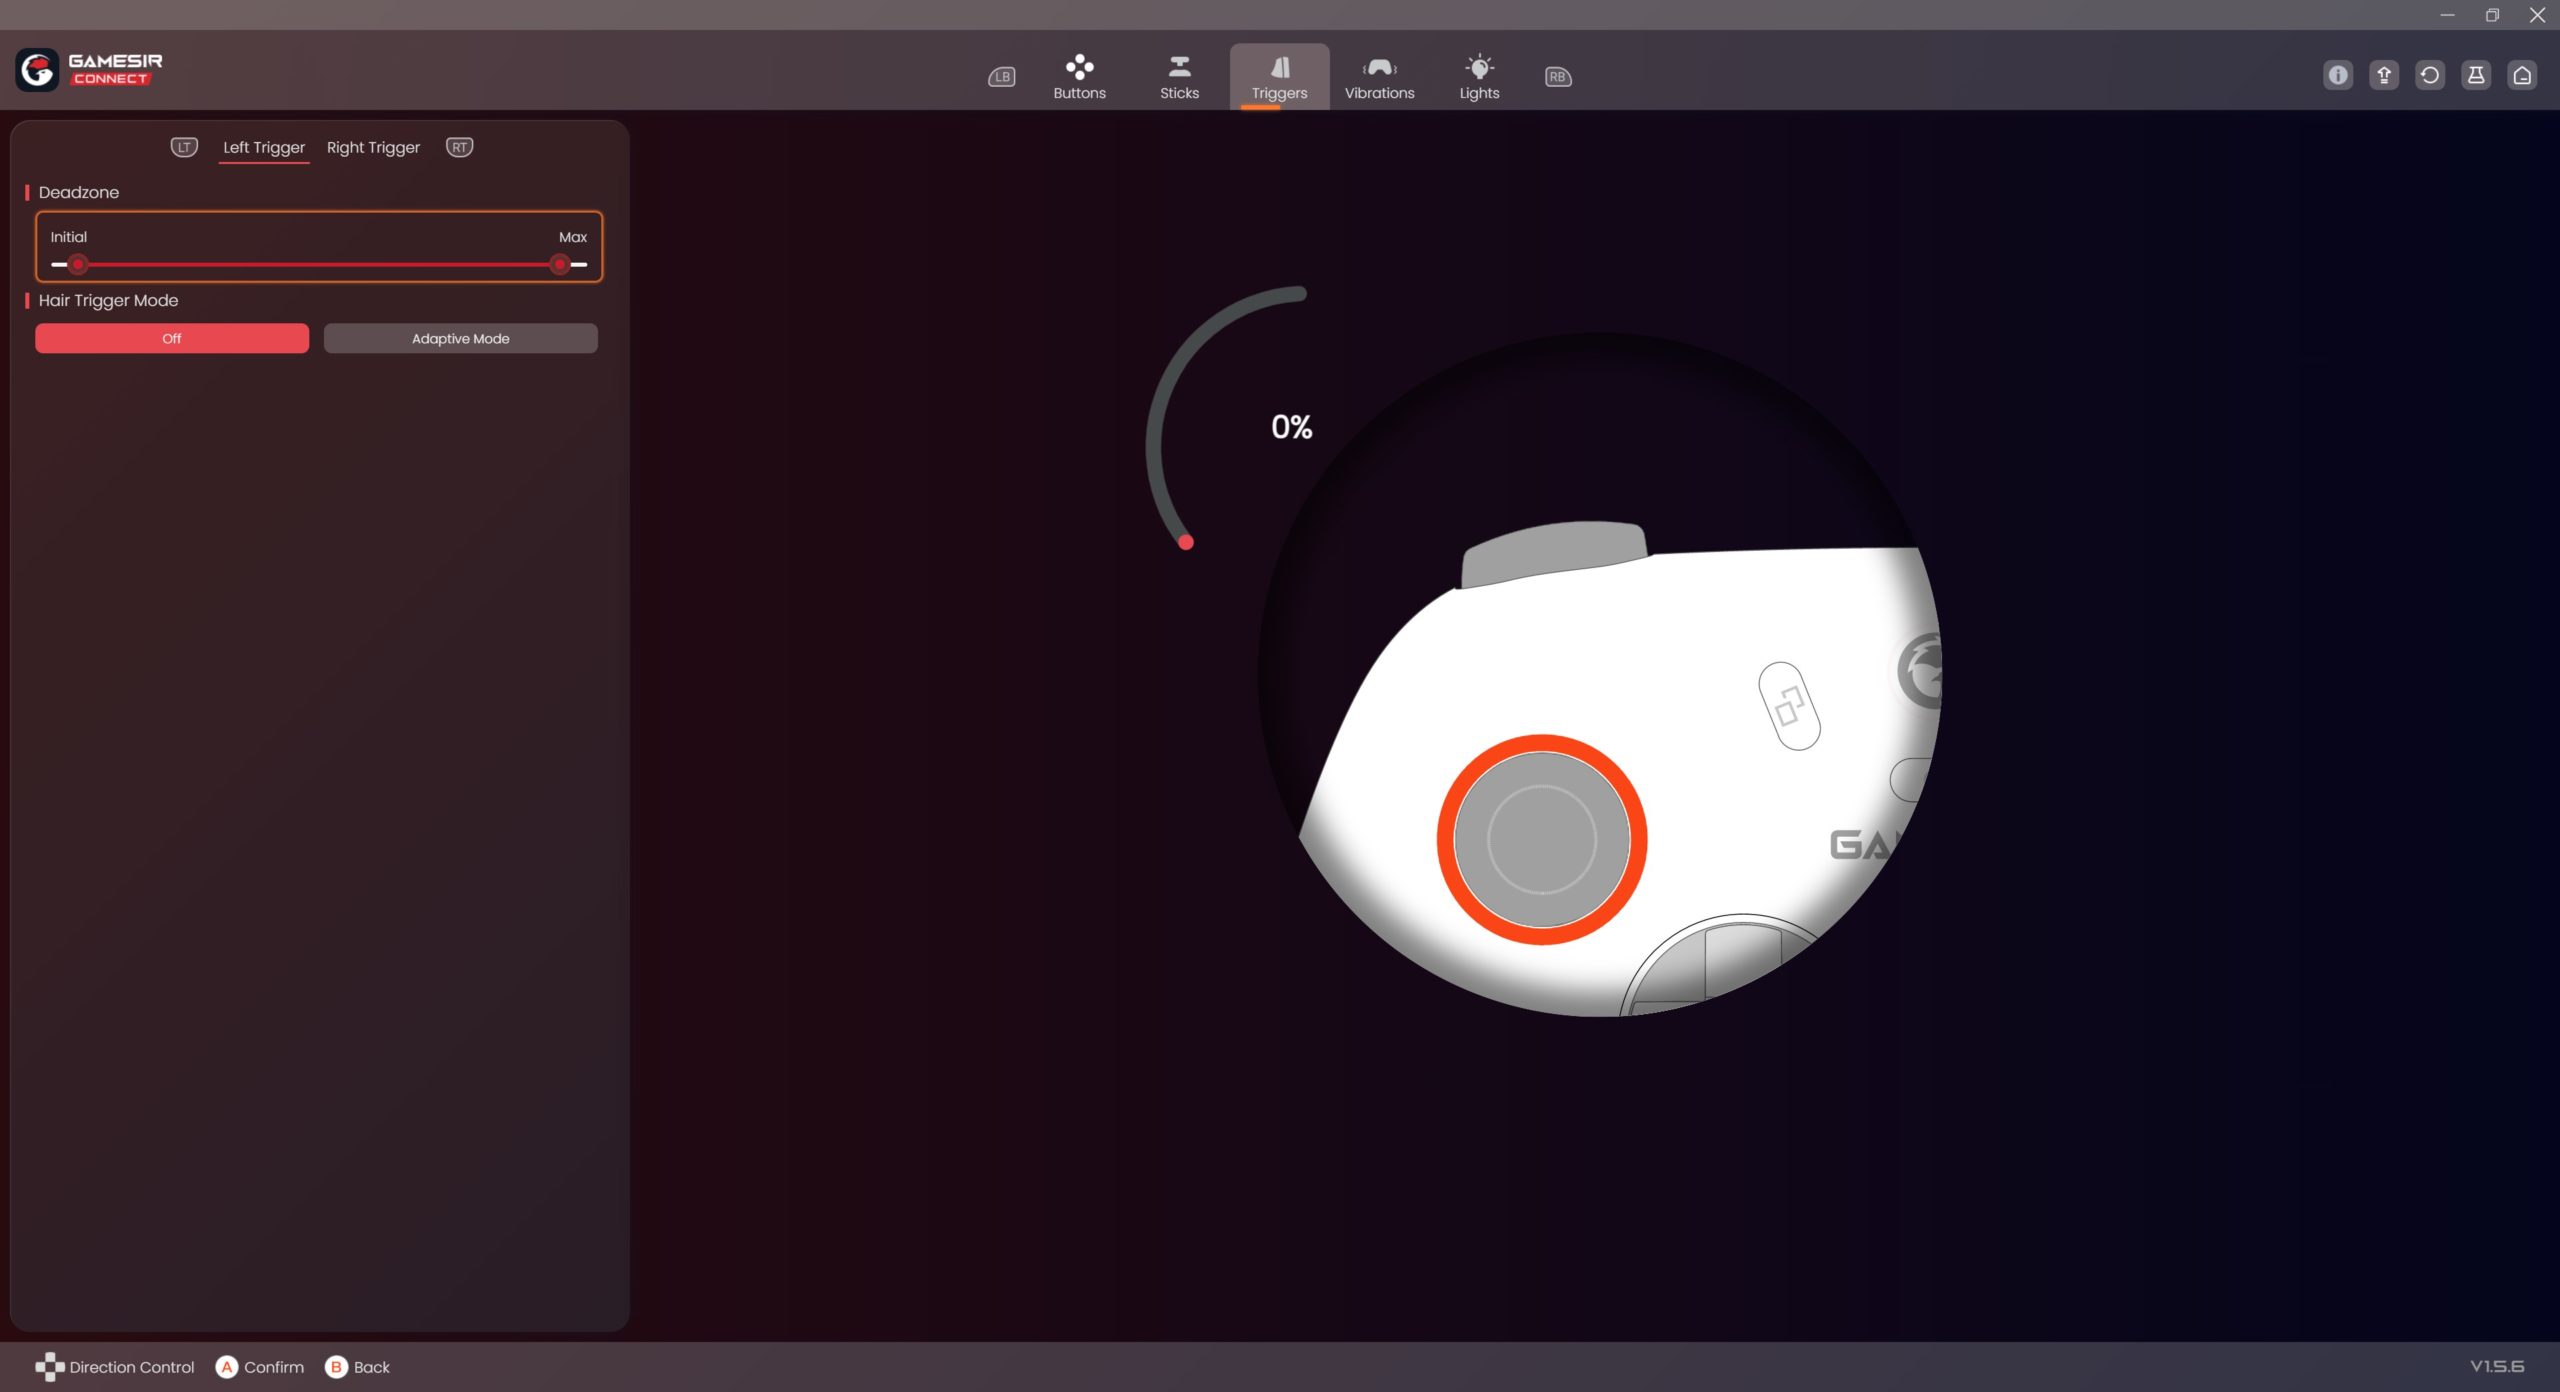The image size is (2560, 1392).
Task: Click the V1.5.6 version label
Action: tap(2497, 1366)
